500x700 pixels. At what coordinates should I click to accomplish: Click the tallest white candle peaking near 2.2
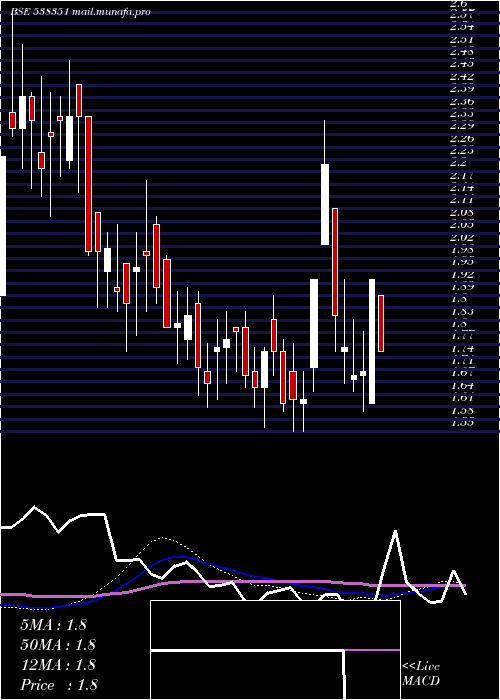[325, 204]
